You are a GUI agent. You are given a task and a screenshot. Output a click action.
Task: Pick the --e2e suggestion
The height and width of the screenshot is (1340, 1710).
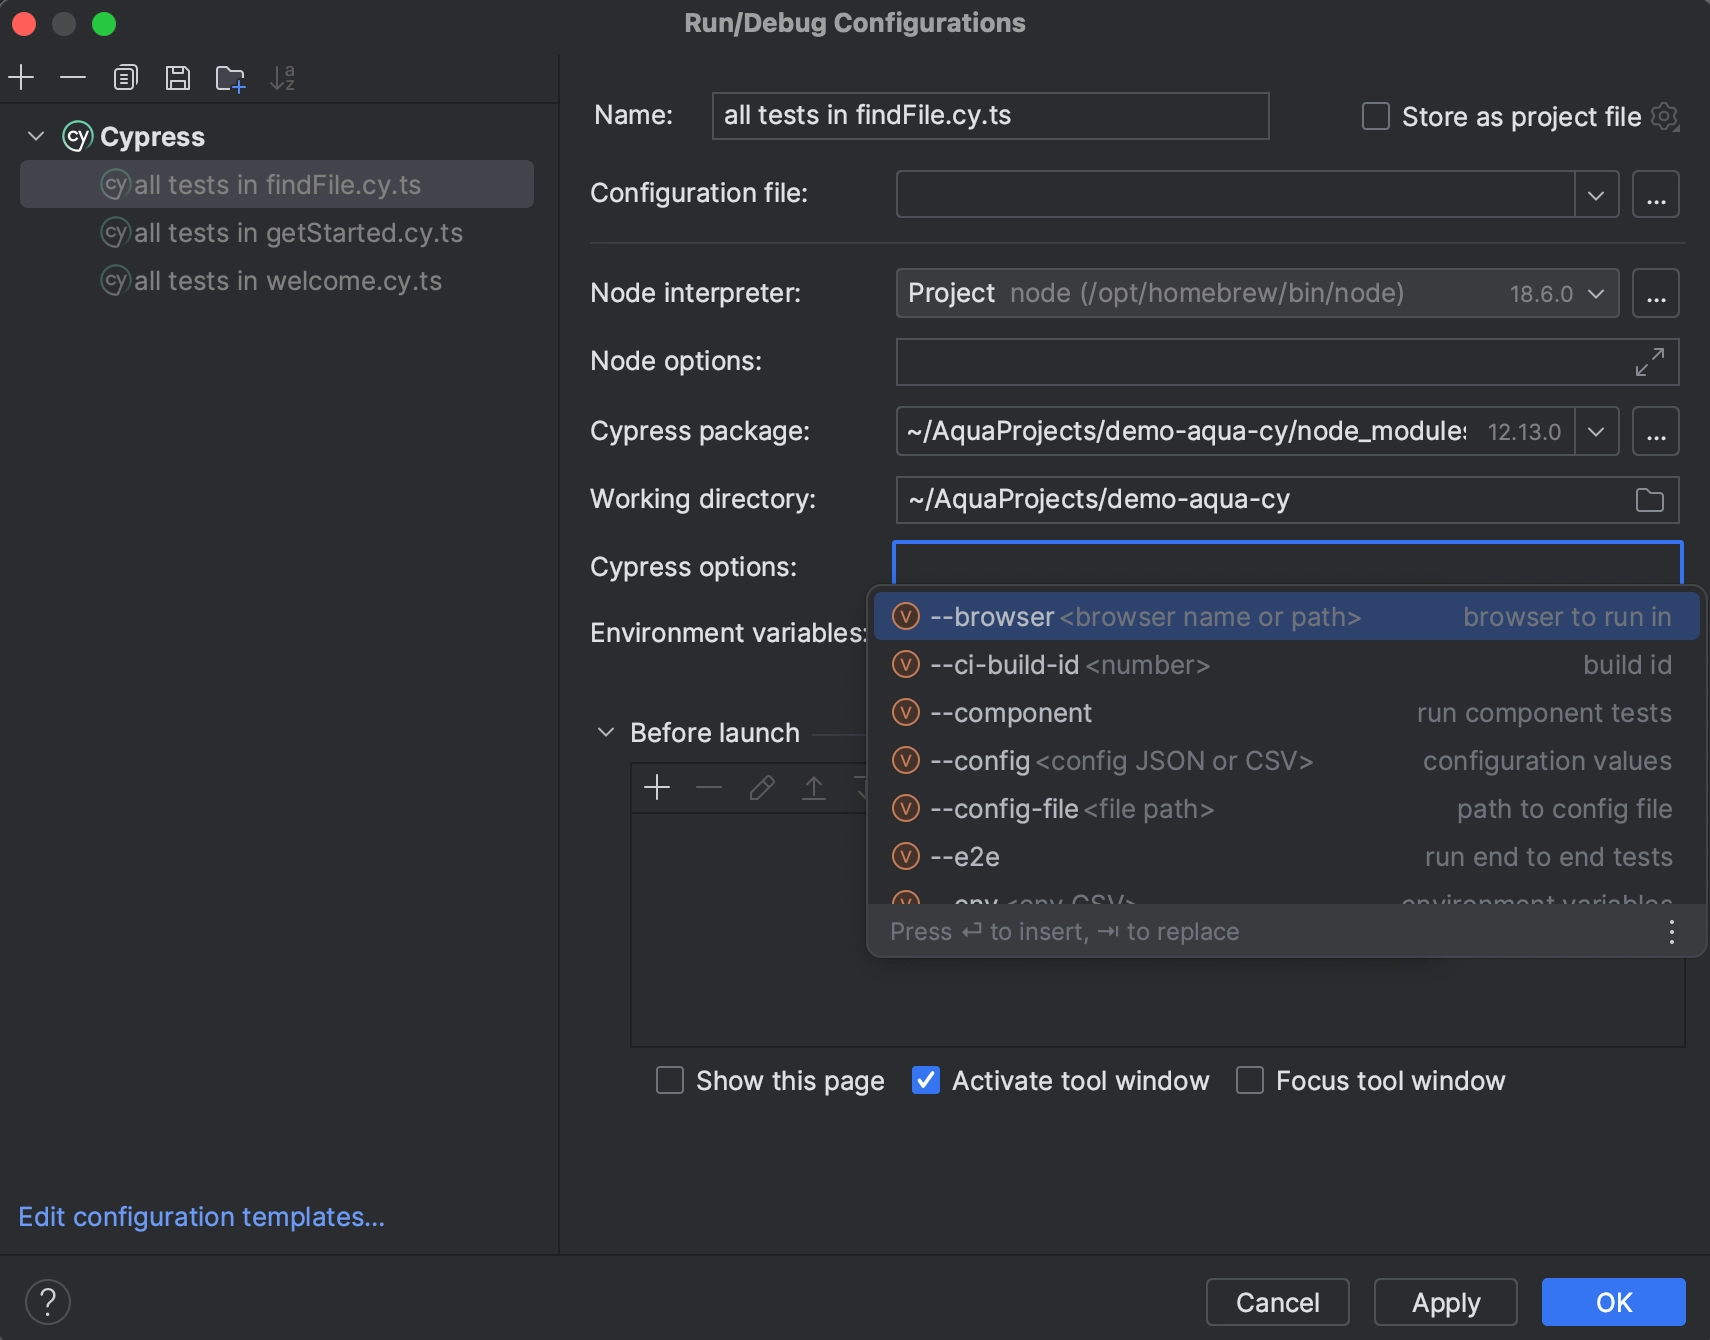[1287, 857]
